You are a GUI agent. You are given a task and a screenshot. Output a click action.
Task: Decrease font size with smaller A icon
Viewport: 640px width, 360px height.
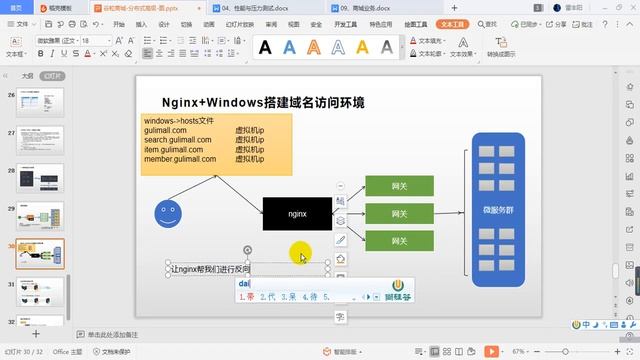click(131, 40)
